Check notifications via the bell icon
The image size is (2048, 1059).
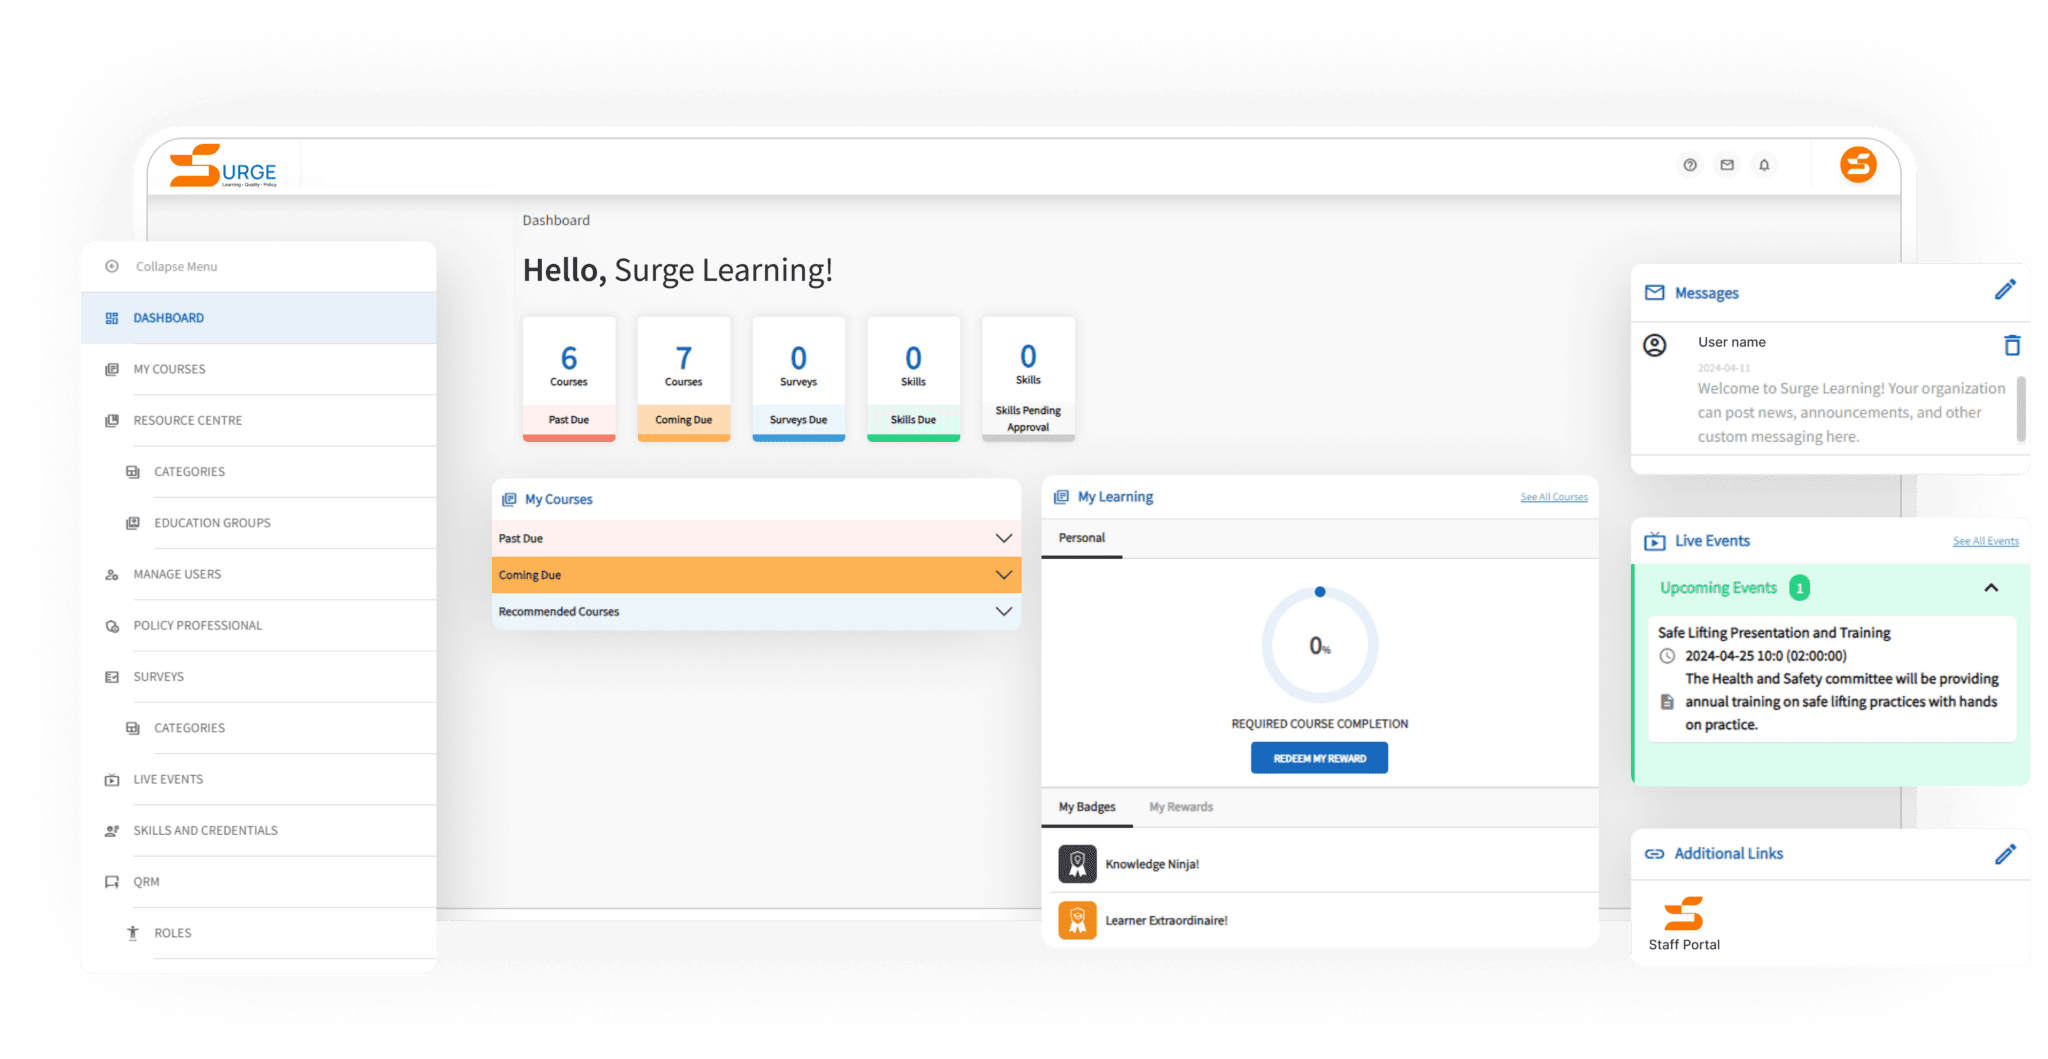click(1764, 165)
